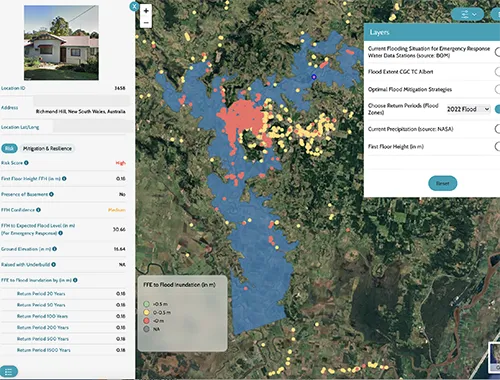Click the FFE to Flood Inundation legend title
The width and height of the screenshot is (500, 380).
179,285
